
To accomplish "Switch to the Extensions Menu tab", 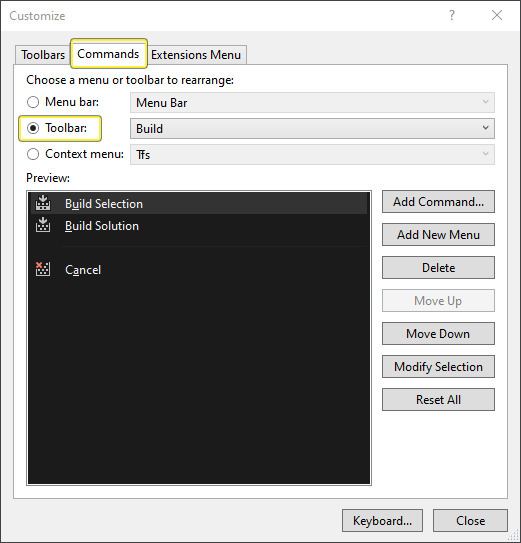I will pos(196,55).
